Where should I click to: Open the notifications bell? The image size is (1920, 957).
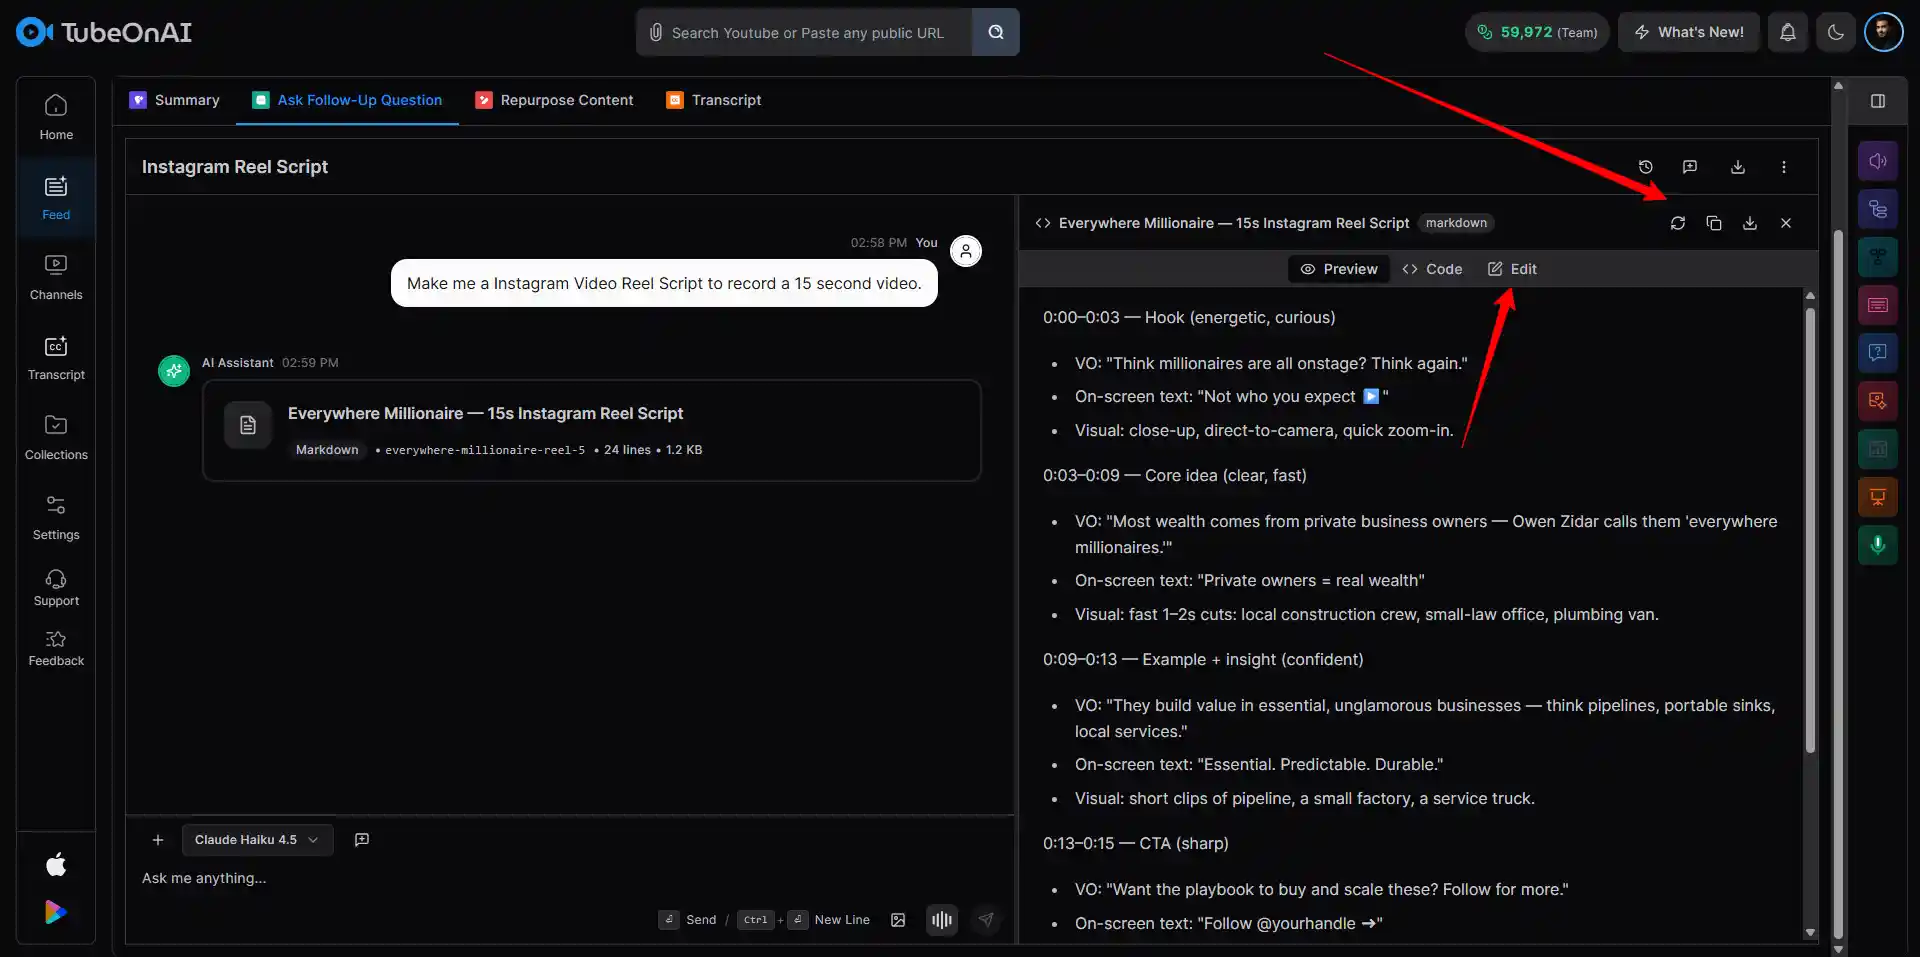(x=1788, y=32)
